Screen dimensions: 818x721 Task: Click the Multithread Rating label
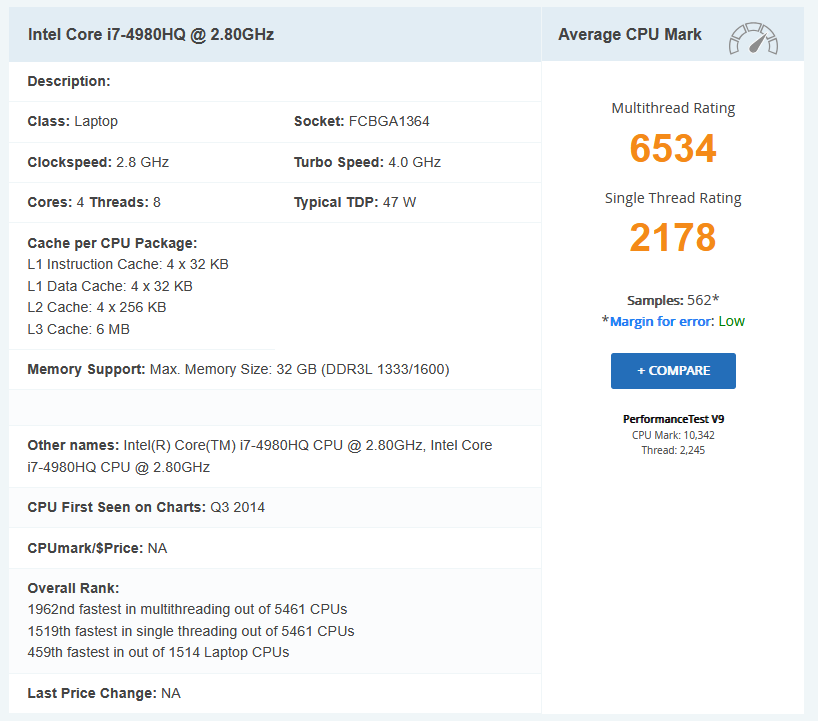[673, 108]
